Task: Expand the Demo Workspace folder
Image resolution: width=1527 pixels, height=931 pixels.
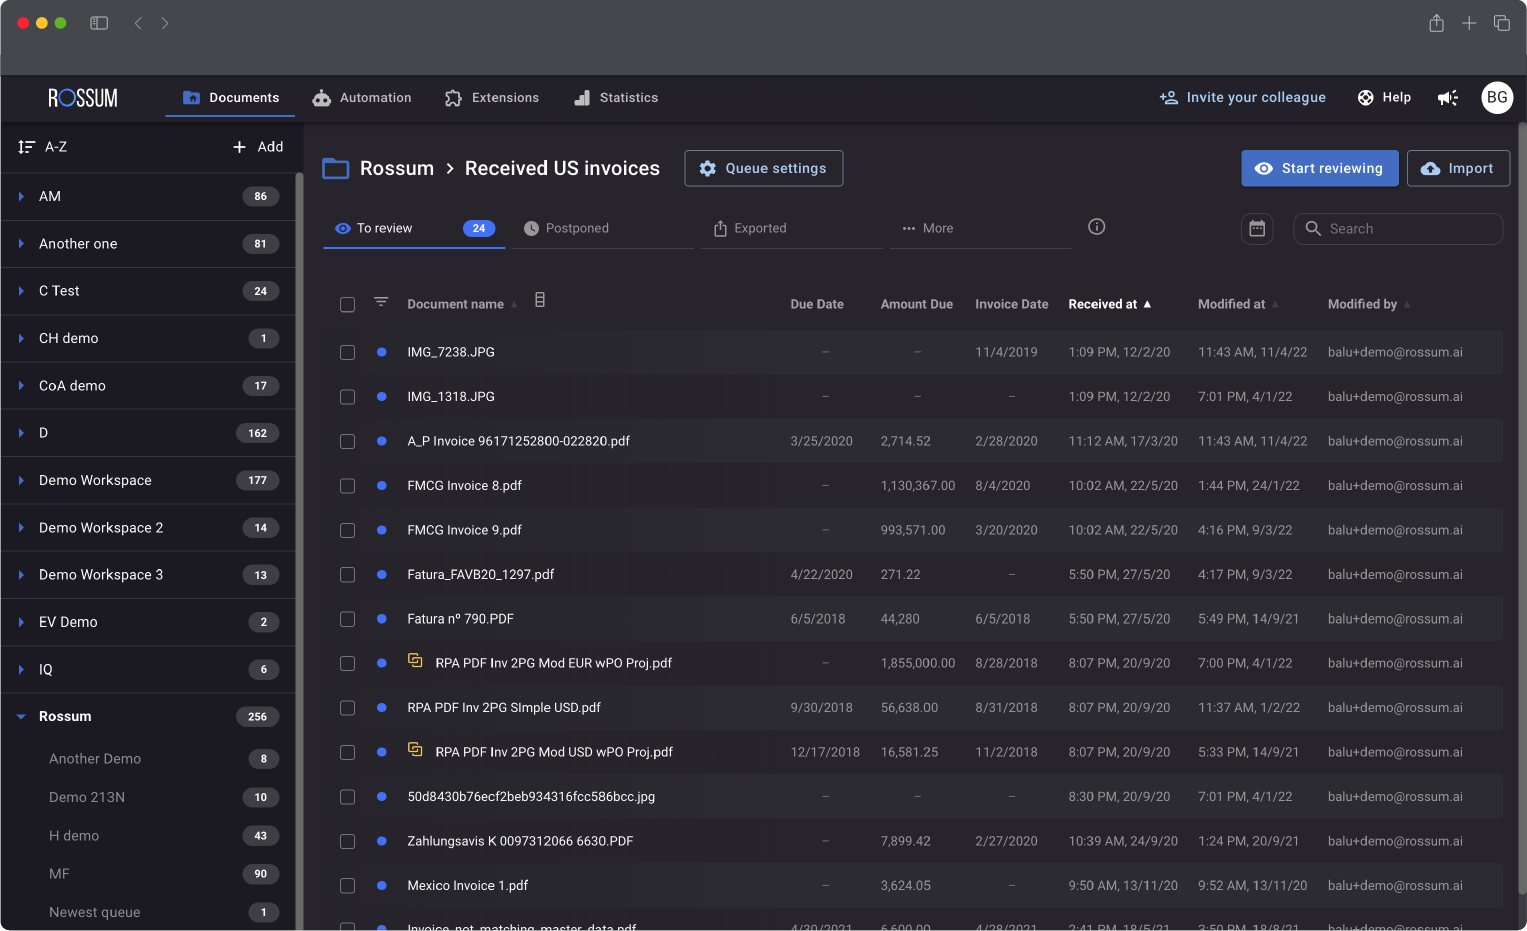Action: (21, 481)
